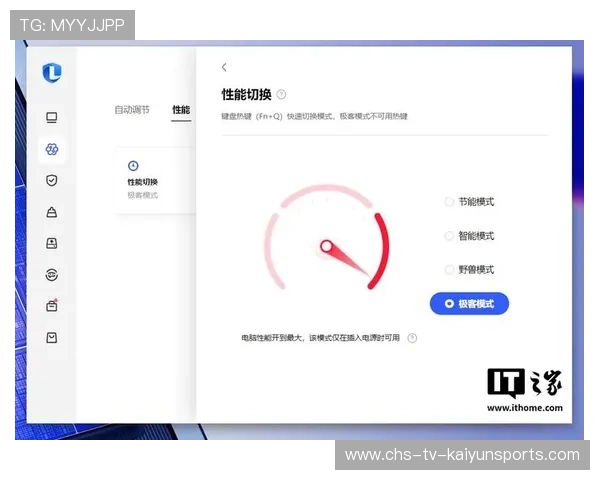Select the 节能模式 radio option
The image size is (600, 480).
tap(470, 202)
